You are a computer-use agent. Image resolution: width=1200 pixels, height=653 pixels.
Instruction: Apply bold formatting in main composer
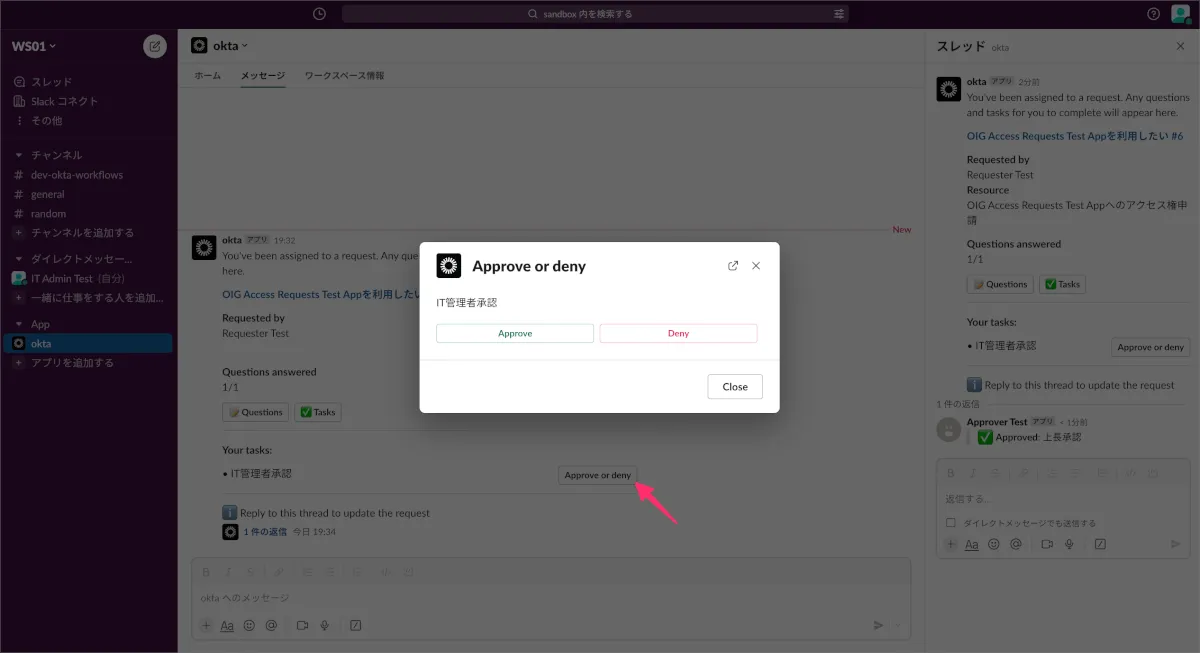[x=206, y=572]
